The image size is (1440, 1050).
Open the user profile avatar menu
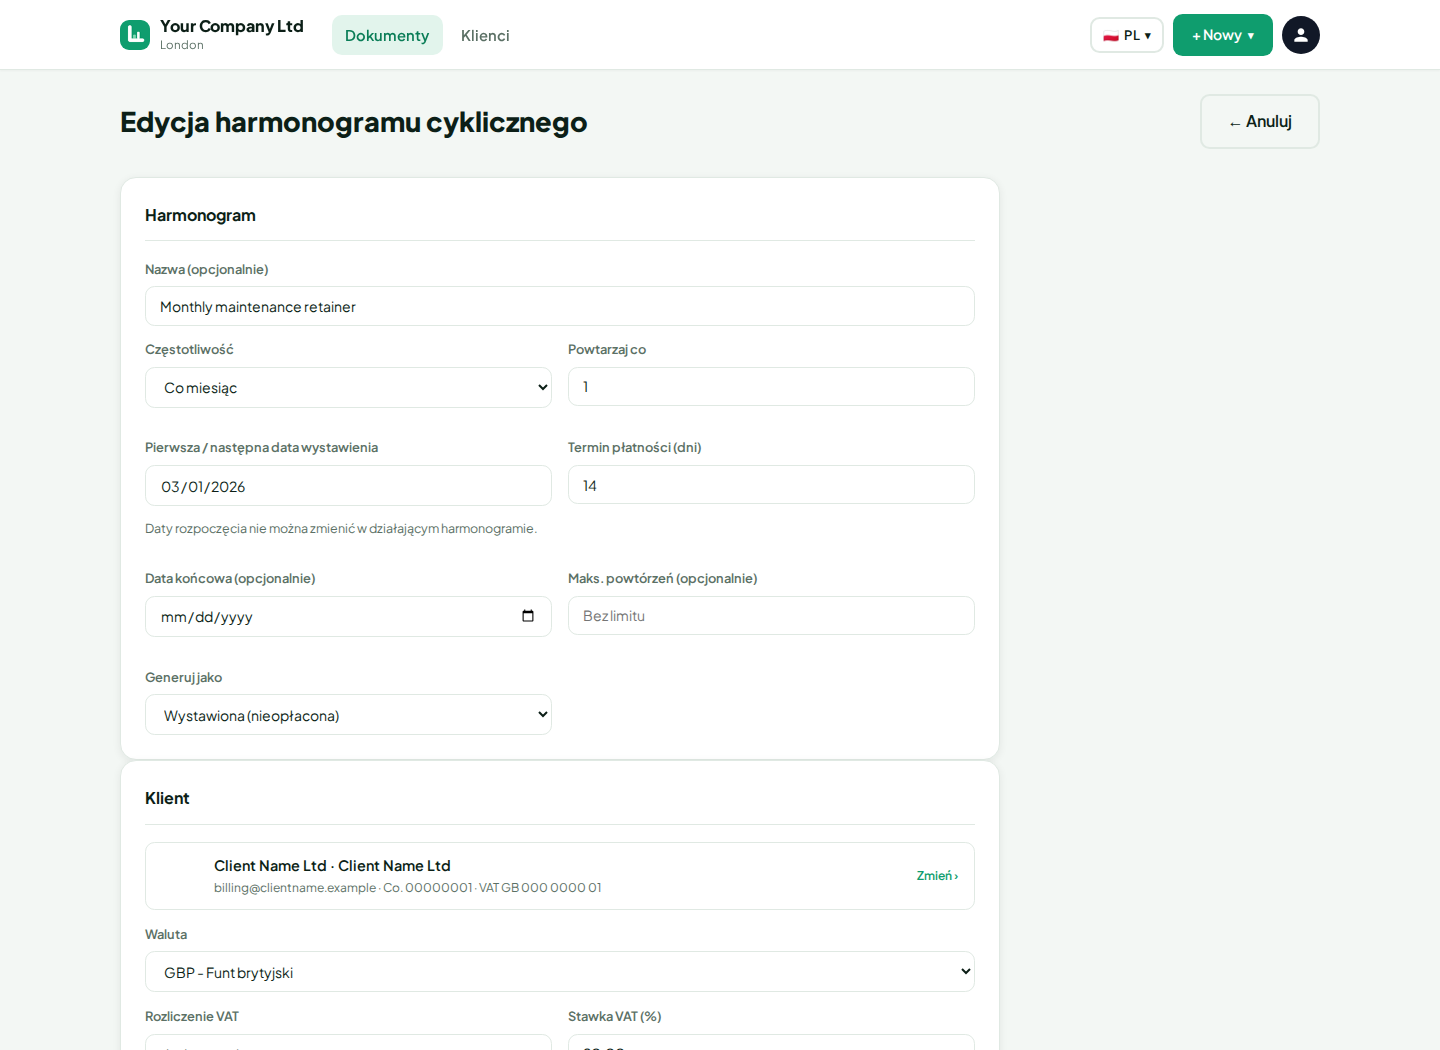pyautogui.click(x=1300, y=35)
